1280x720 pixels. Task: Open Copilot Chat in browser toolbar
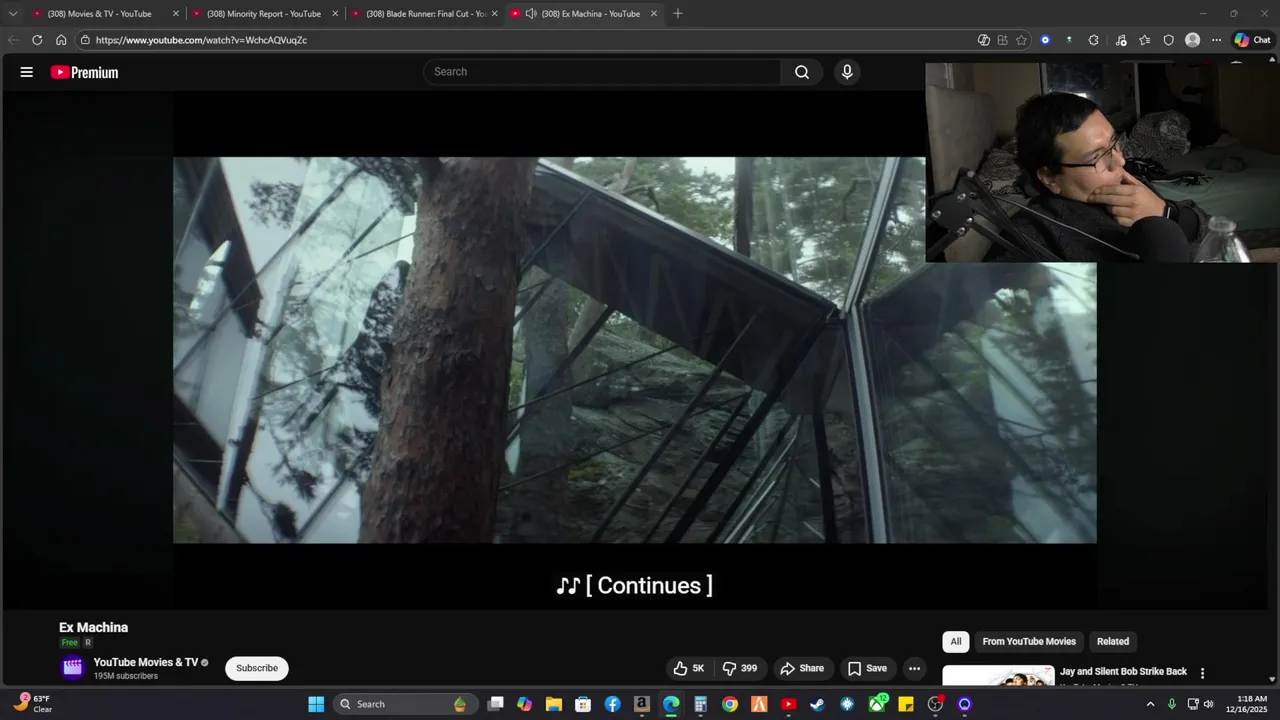1252,40
